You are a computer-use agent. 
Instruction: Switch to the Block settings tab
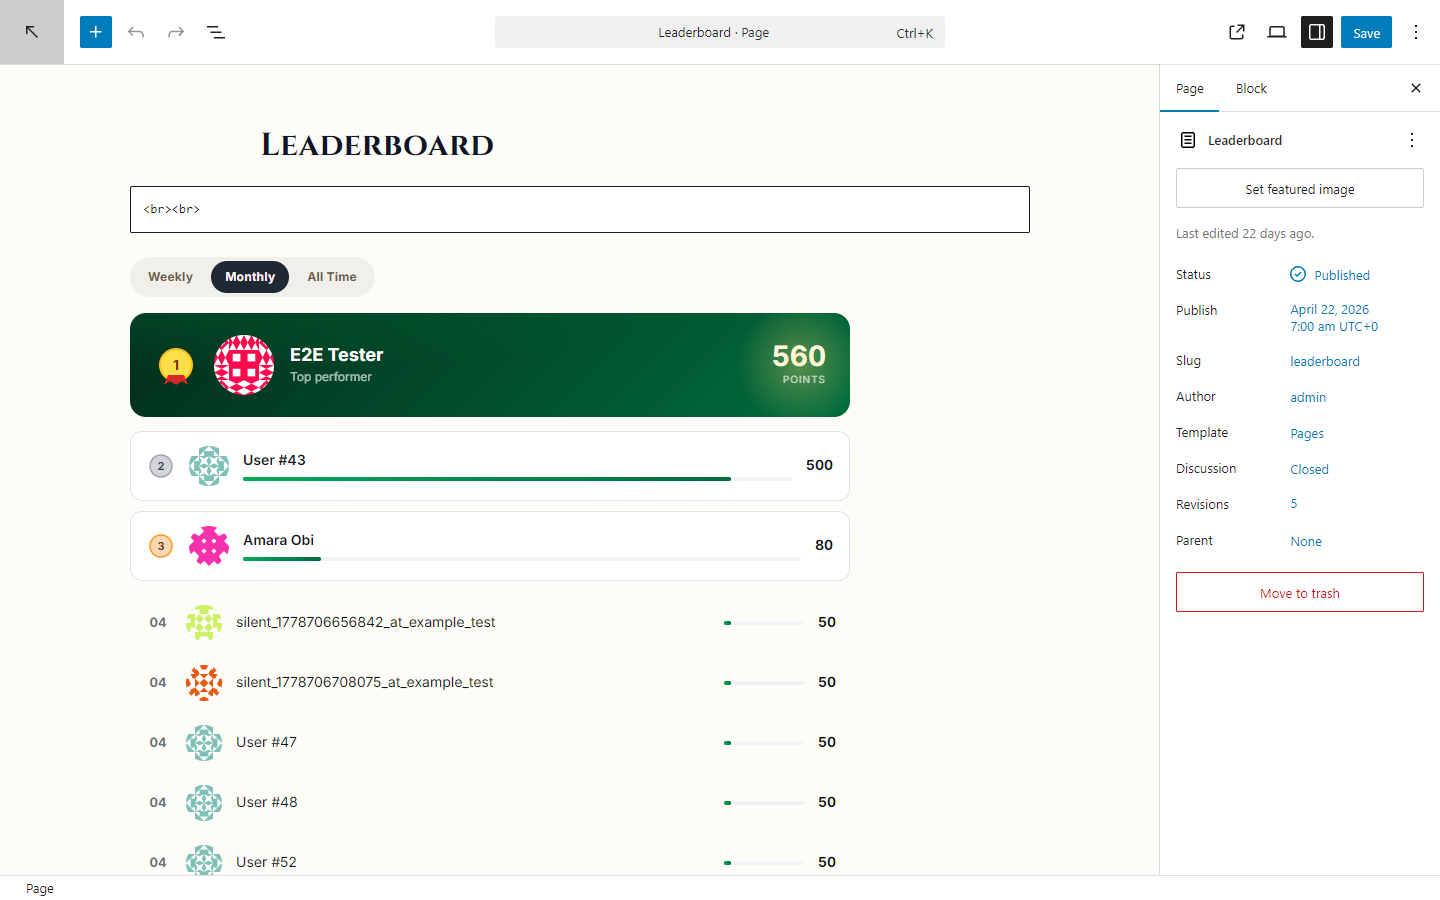1251,88
